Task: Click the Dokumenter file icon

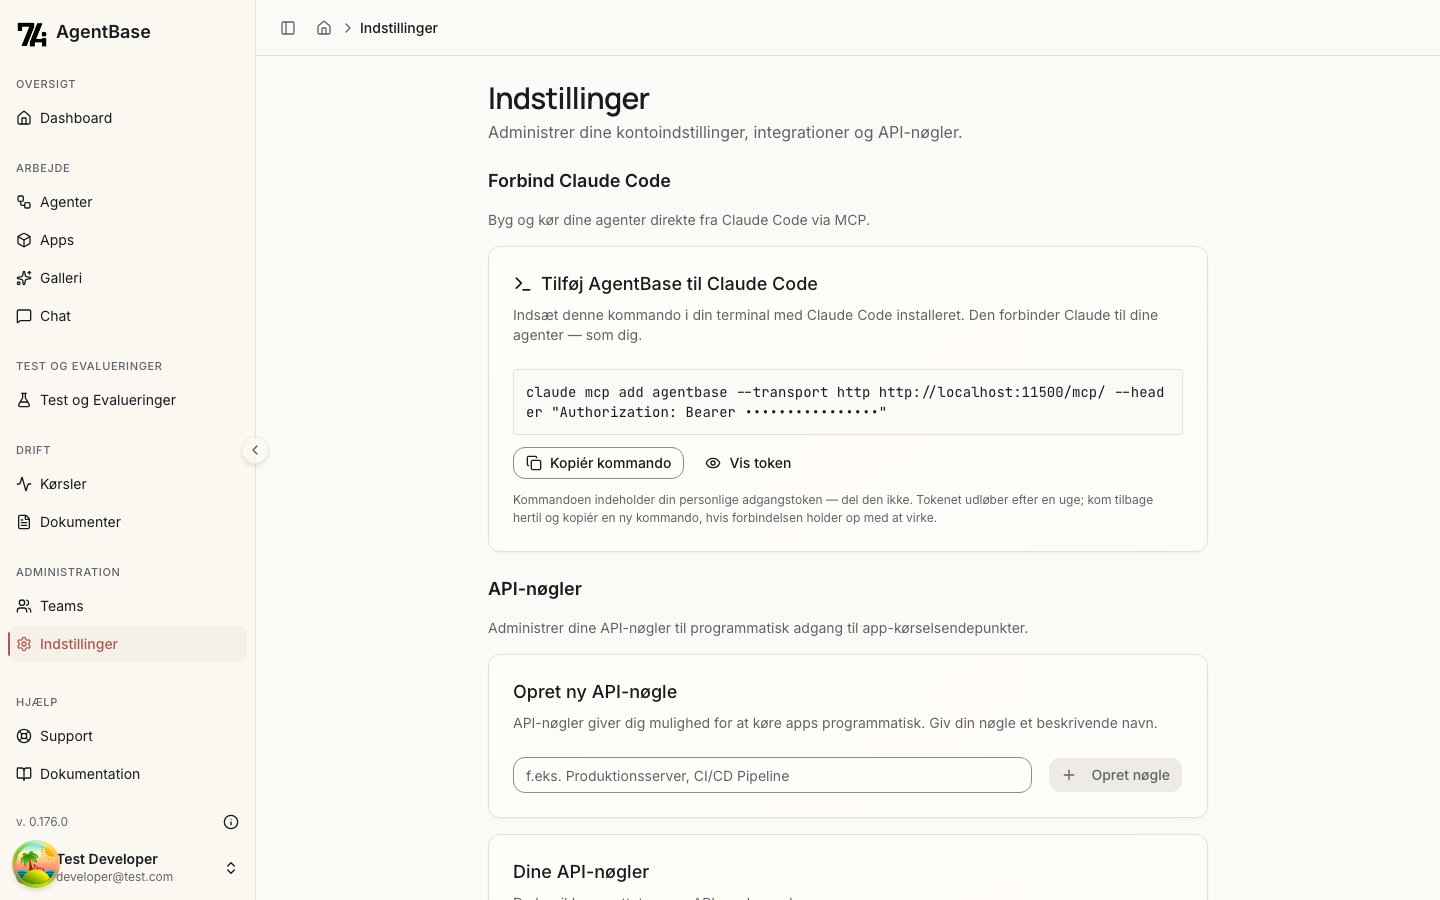Action: click(24, 522)
